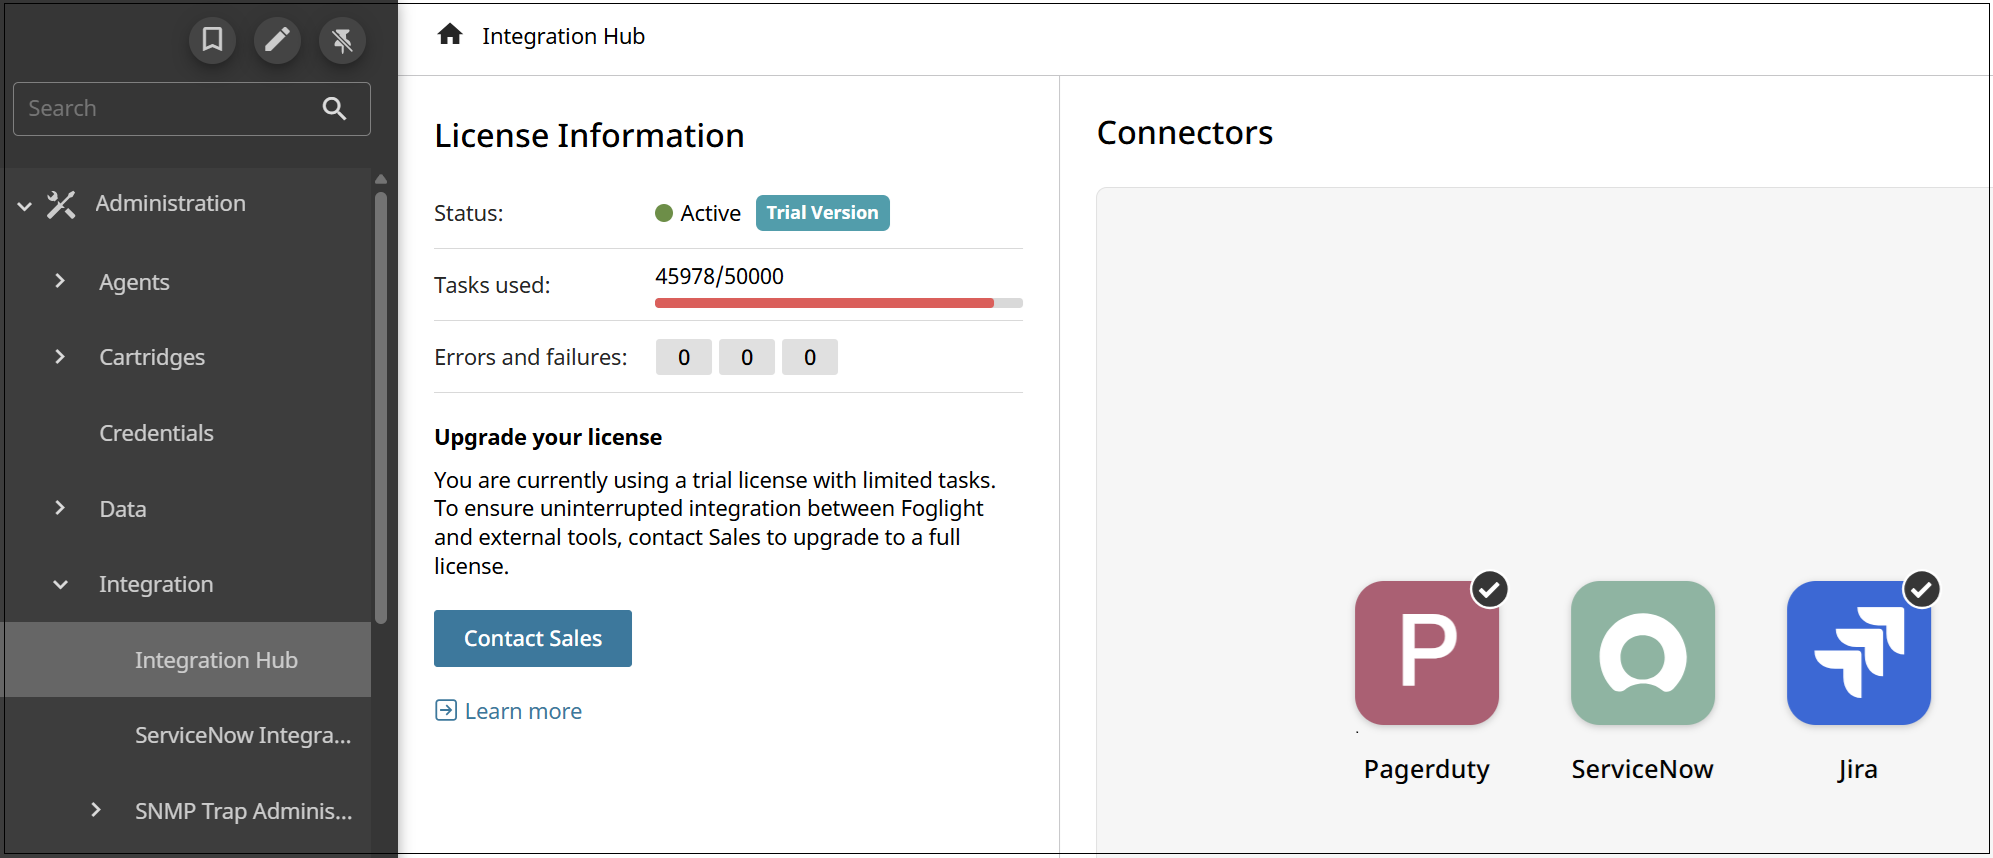1993x858 pixels.
Task: Click the search magnifier icon
Action: [335, 109]
